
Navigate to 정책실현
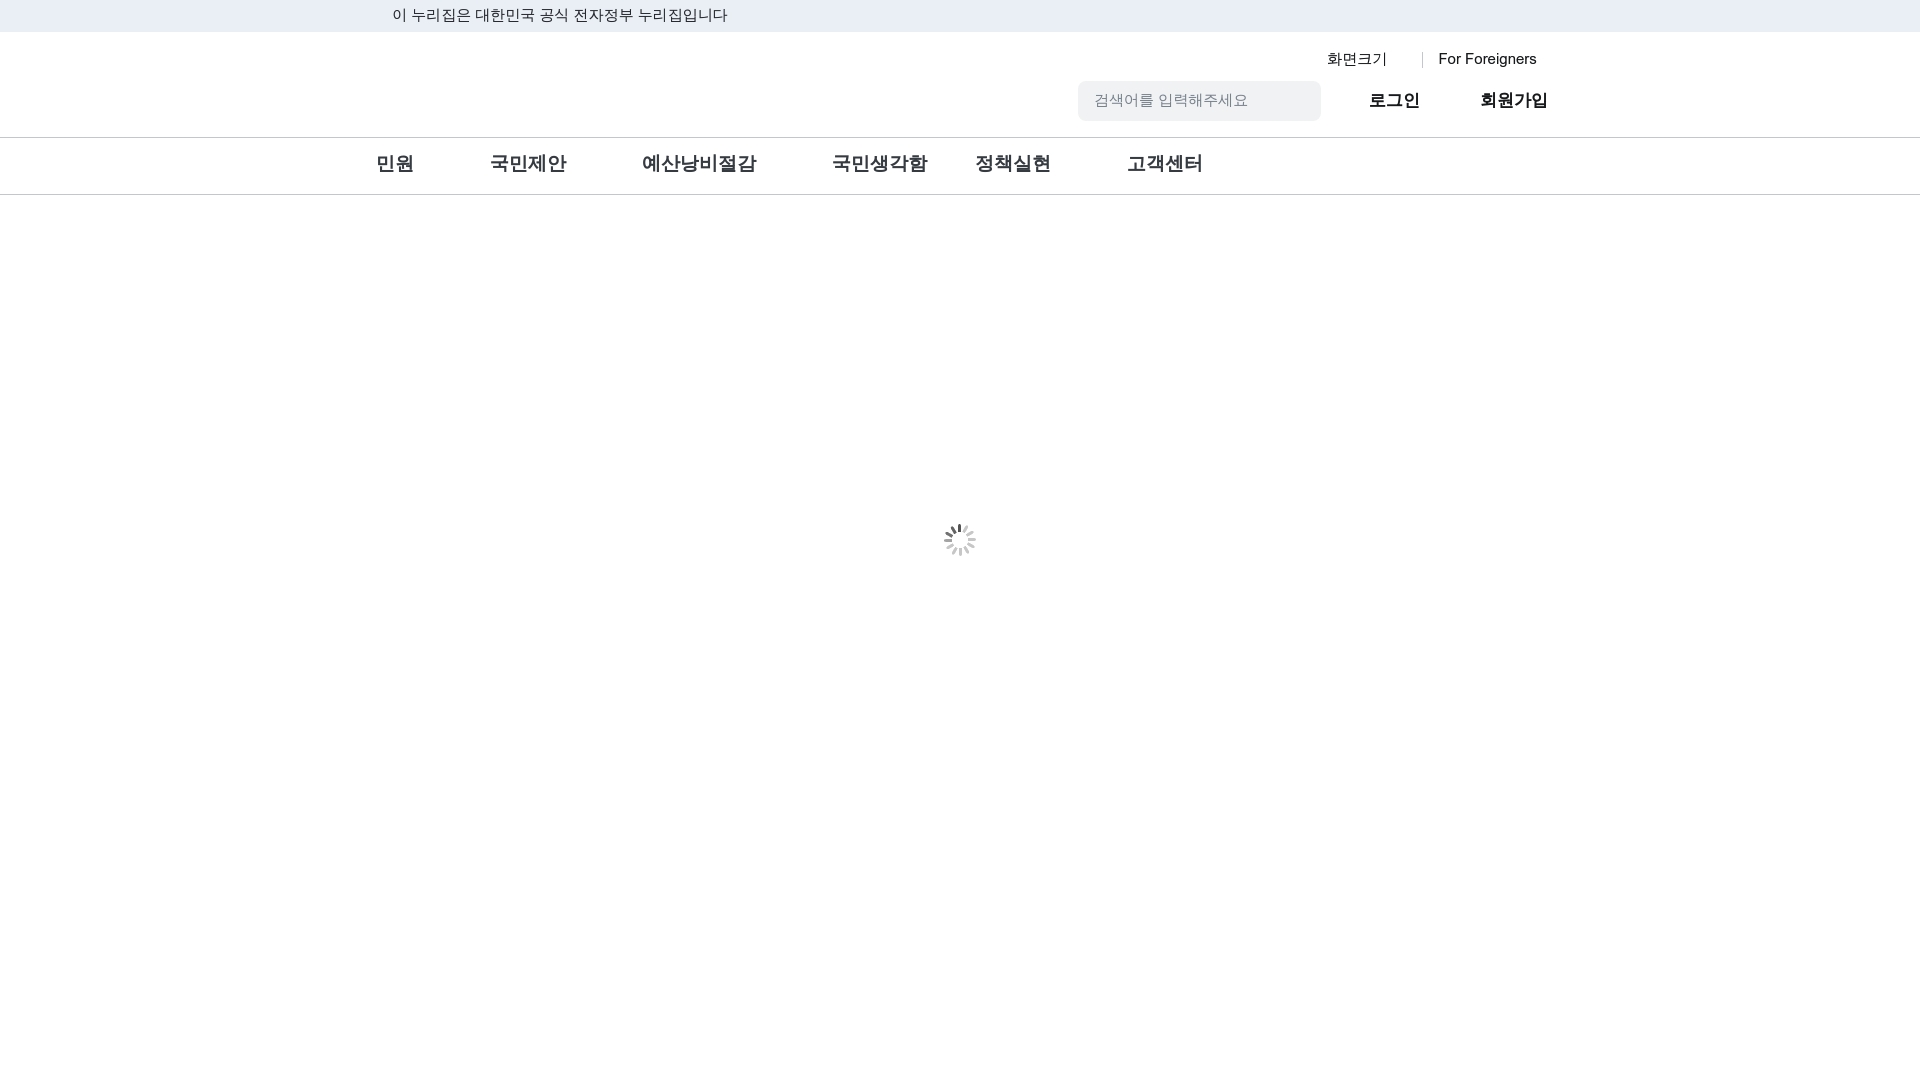(x=1012, y=164)
